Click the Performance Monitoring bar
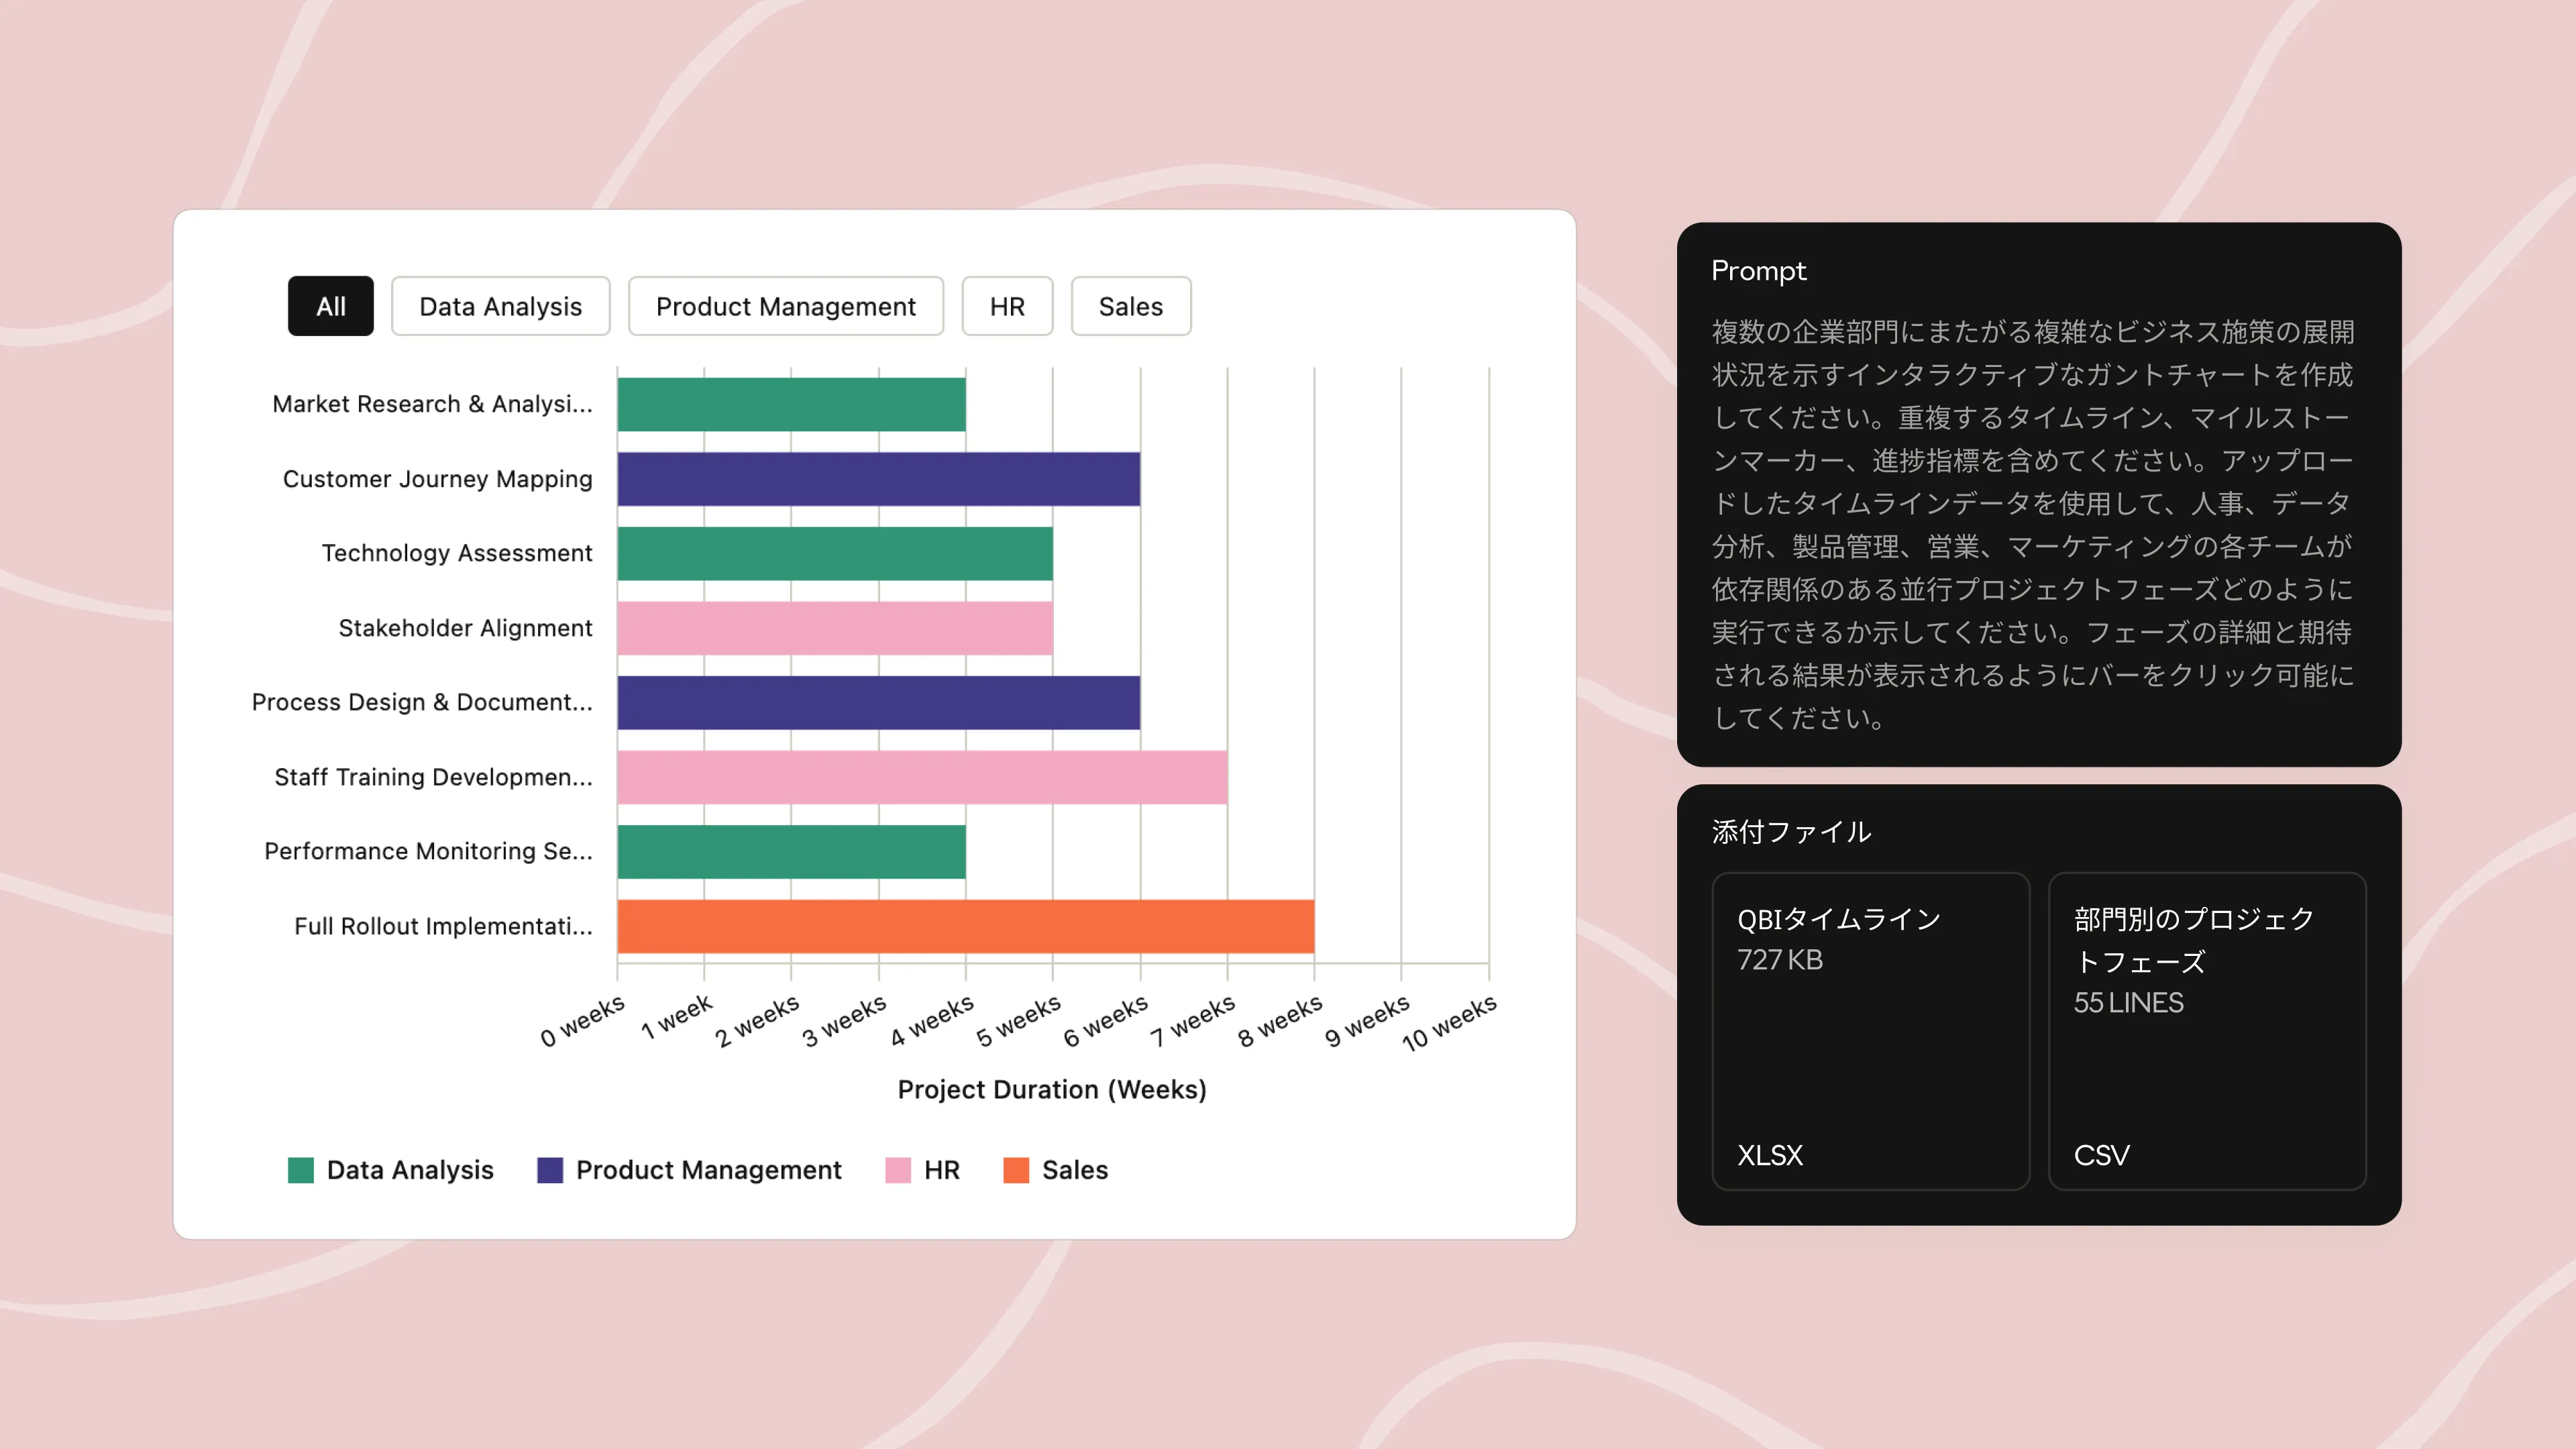This screenshot has width=2576, height=1449. coord(791,851)
